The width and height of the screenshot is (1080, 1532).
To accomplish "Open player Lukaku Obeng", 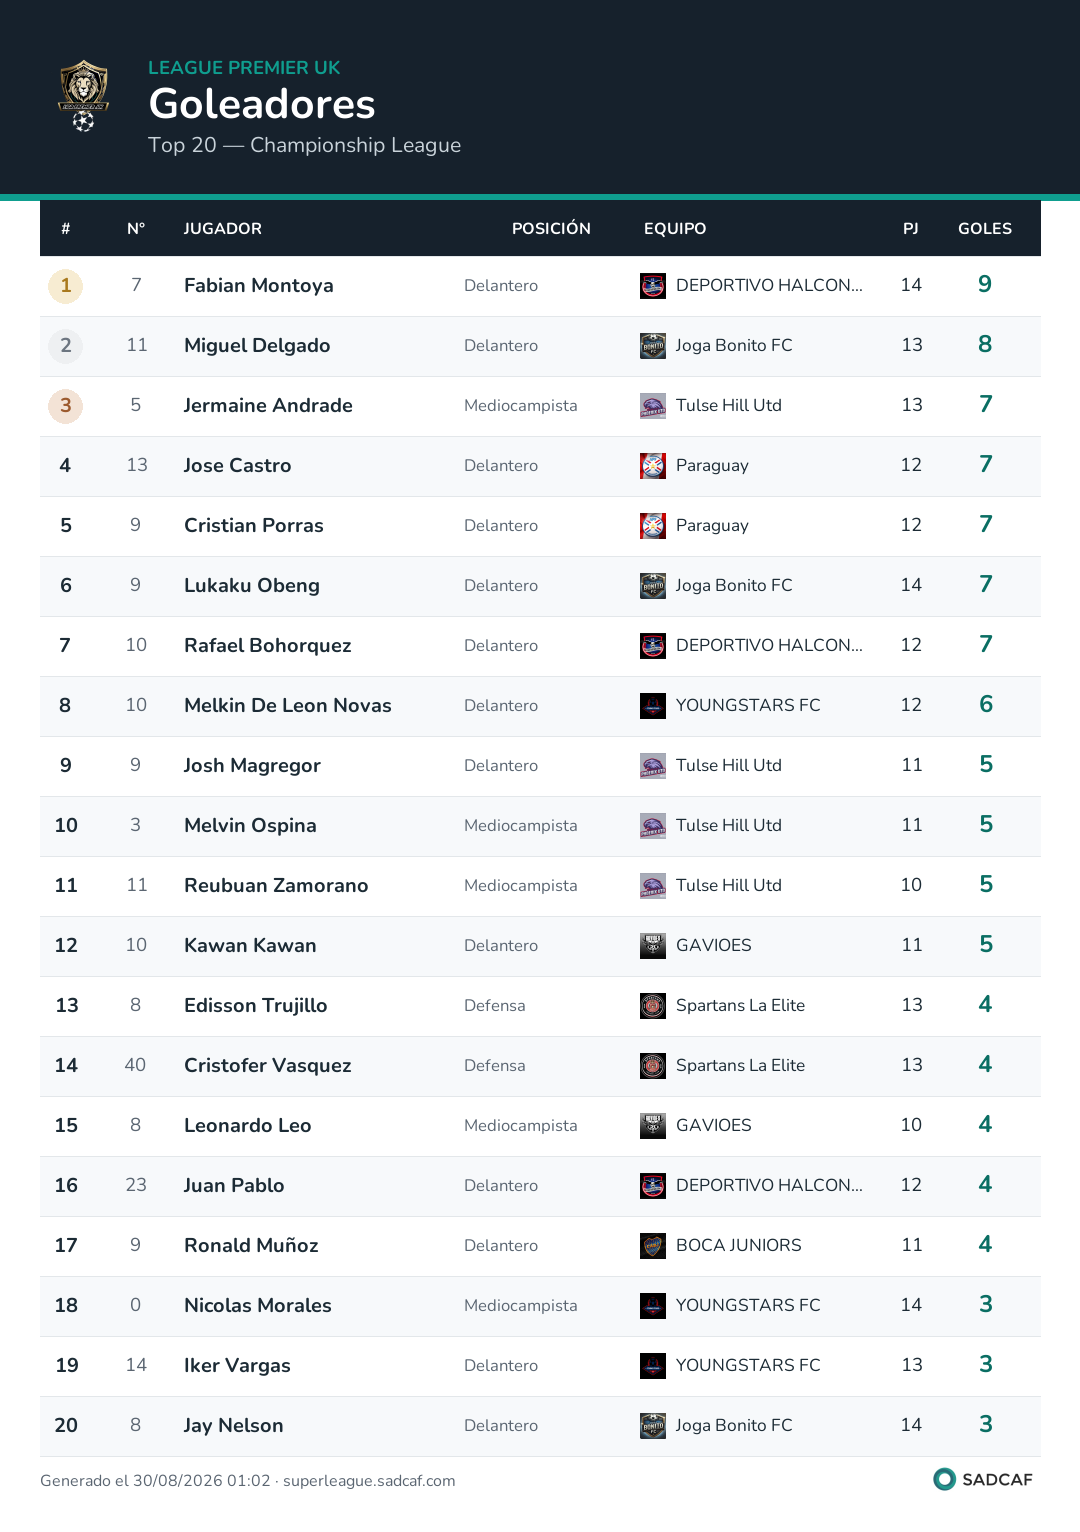I will (252, 586).
